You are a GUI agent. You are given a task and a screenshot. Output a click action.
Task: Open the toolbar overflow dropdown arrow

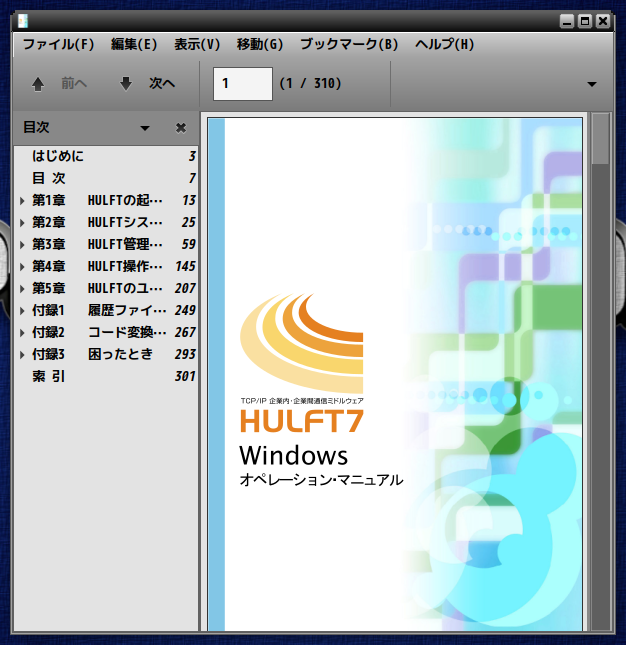592,84
